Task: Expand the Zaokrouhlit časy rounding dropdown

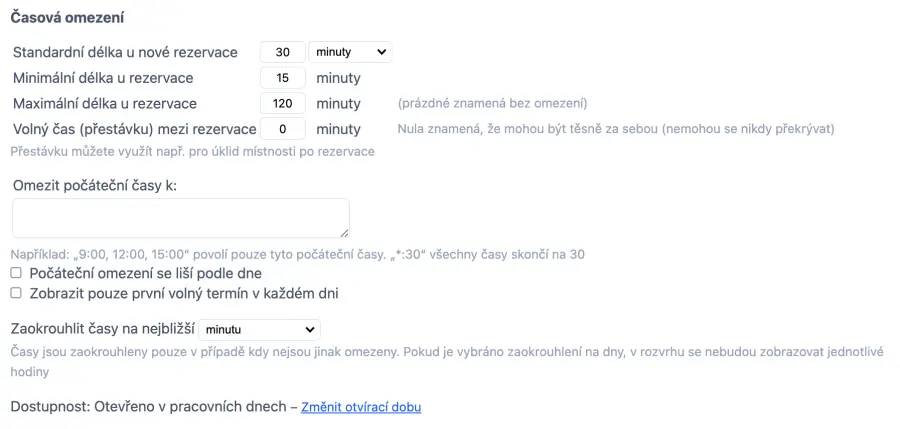Action: tap(259, 329)
